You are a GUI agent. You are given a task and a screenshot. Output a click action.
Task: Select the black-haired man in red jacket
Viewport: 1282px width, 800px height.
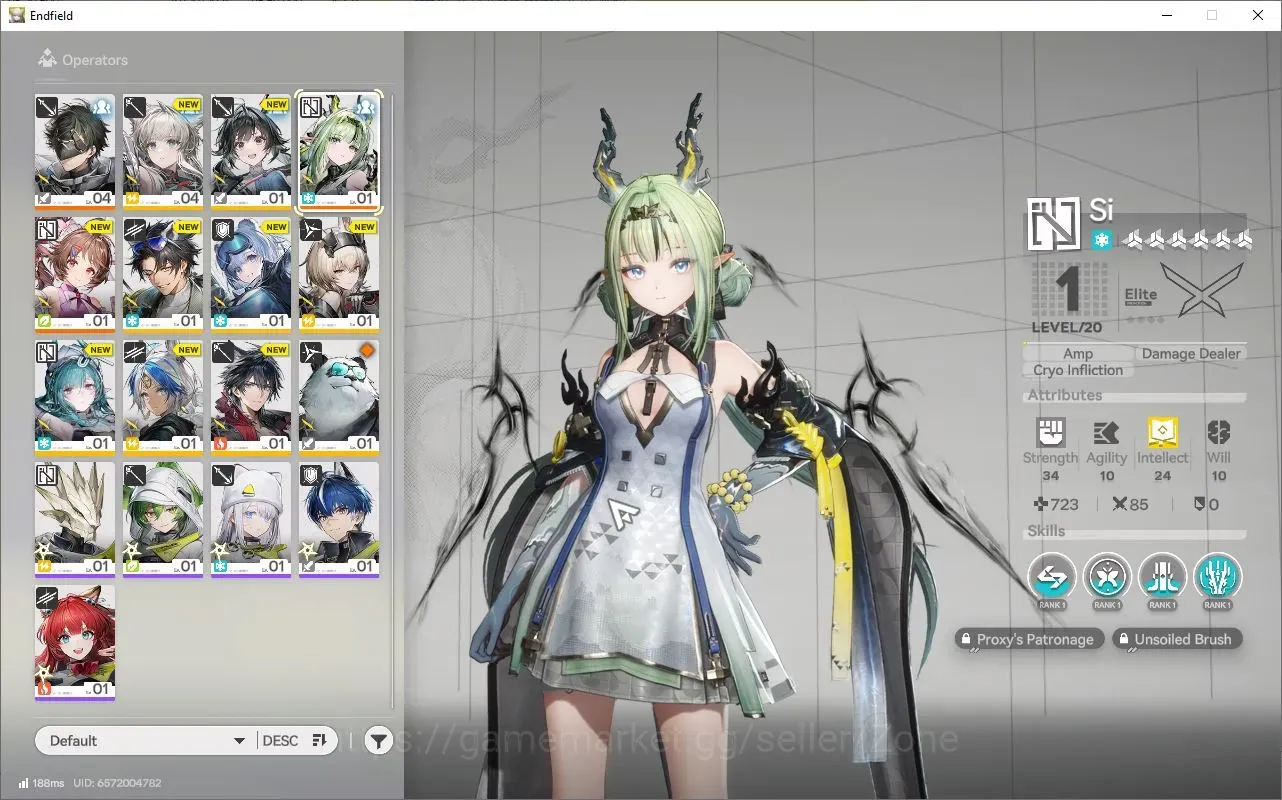251,396
